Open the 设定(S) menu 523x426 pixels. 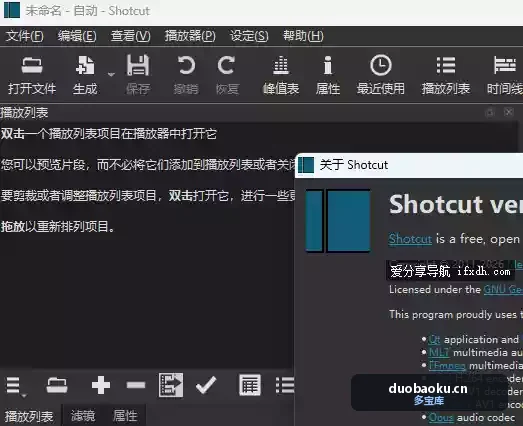tap(249, 36)
